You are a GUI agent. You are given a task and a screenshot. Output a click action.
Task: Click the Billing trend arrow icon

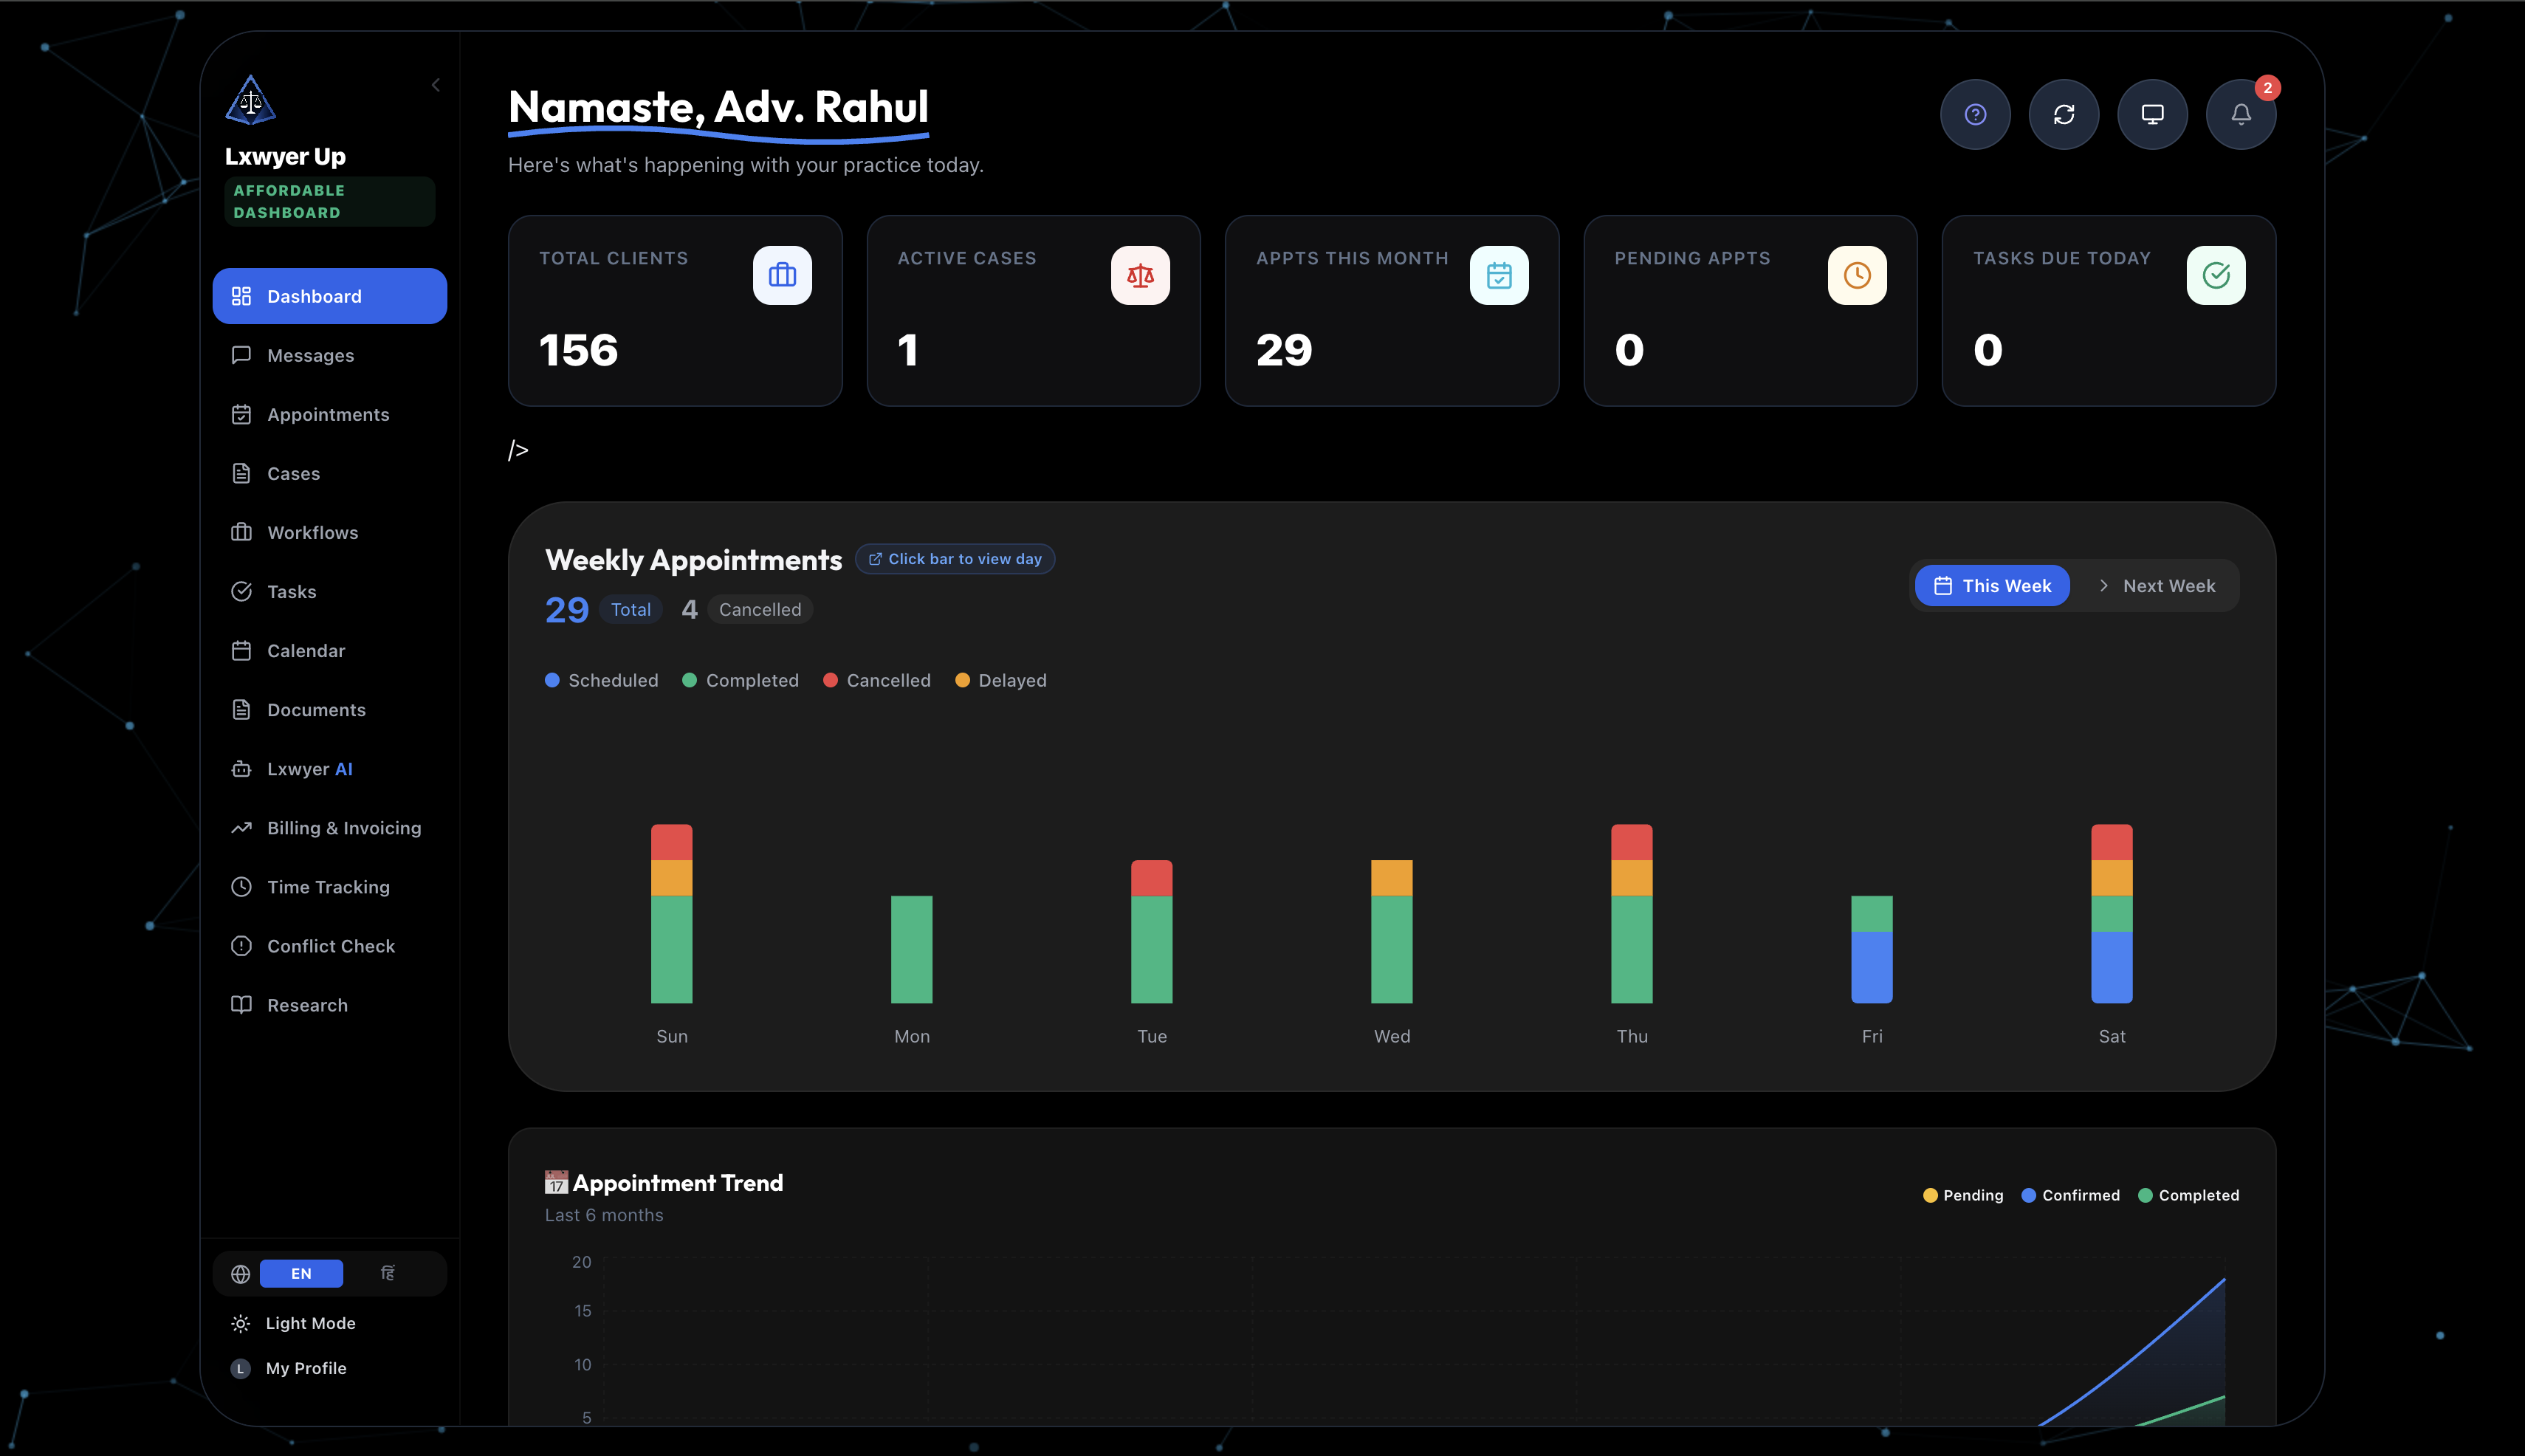click(x=241, y=827)
